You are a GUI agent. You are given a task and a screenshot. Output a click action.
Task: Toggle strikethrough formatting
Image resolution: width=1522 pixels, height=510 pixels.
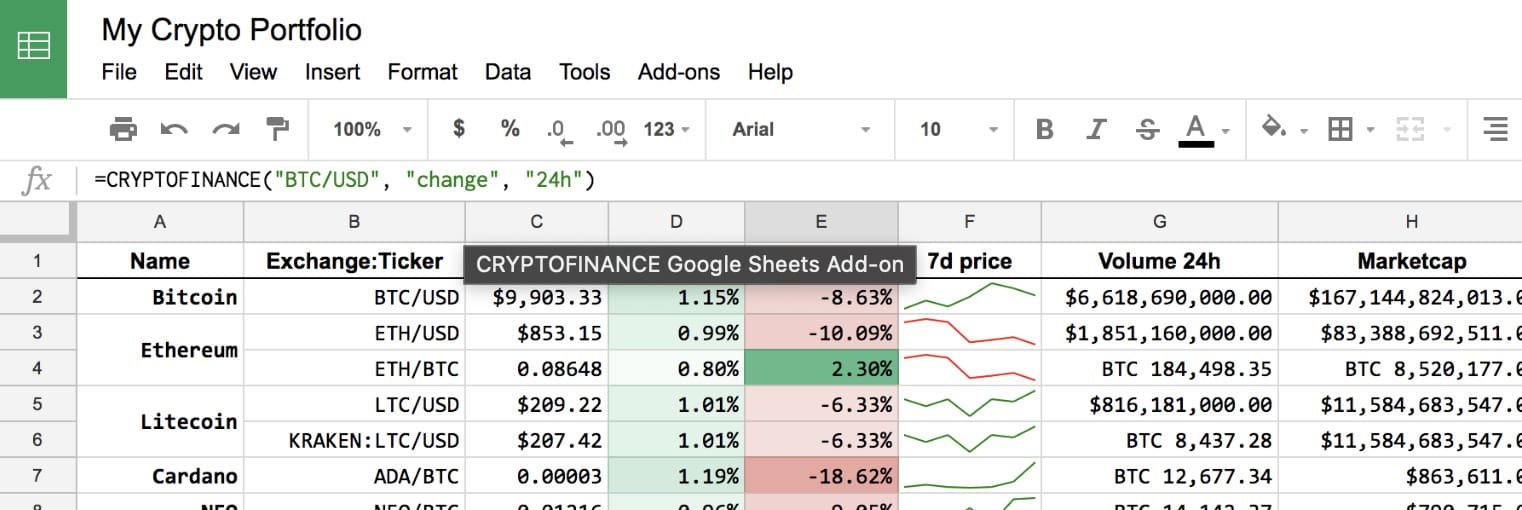(x=1148, y=129)
